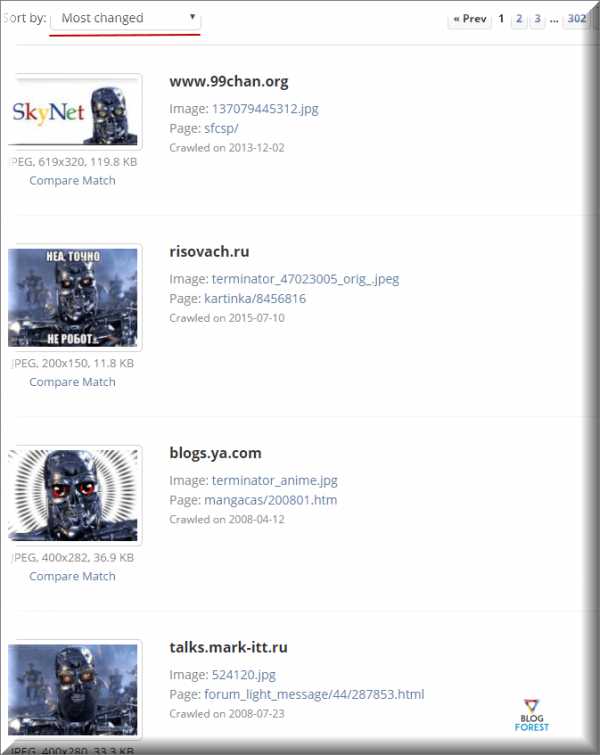Open the blogs.ya.com result heading
The image size is (600, 755).
click(x=215, y=453)
